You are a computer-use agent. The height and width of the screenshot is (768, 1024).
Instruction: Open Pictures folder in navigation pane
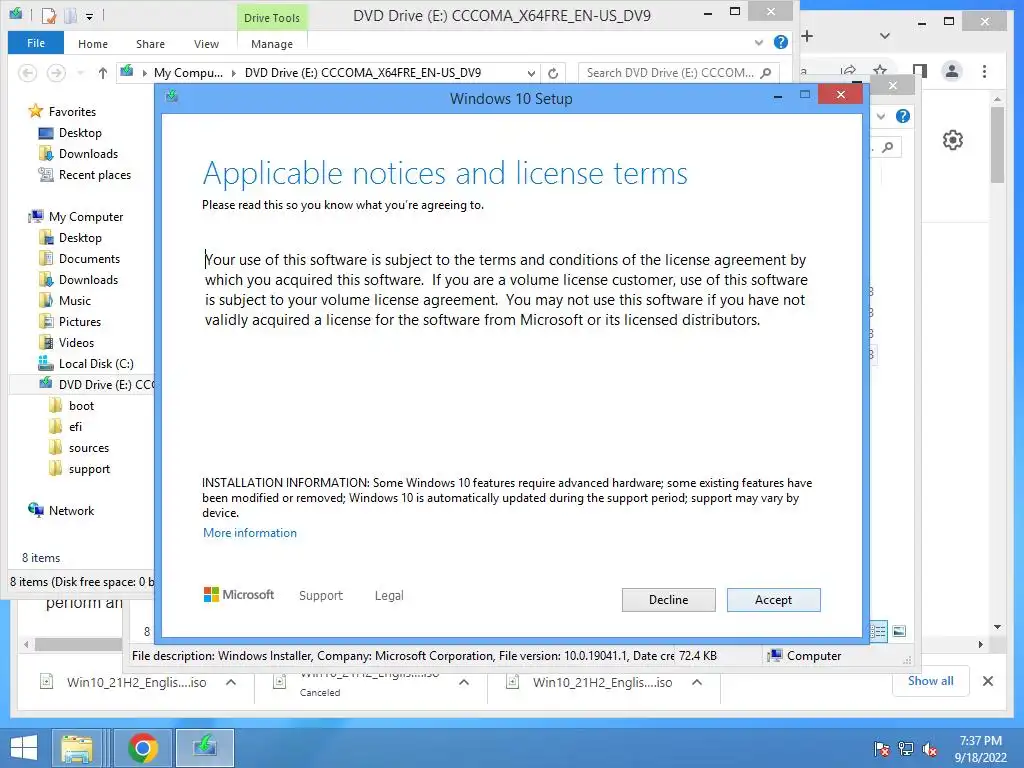pos(80,321)
